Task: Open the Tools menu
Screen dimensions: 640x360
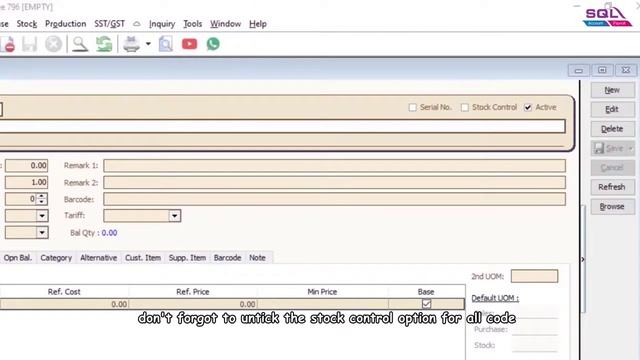Action: pos(192,24)
